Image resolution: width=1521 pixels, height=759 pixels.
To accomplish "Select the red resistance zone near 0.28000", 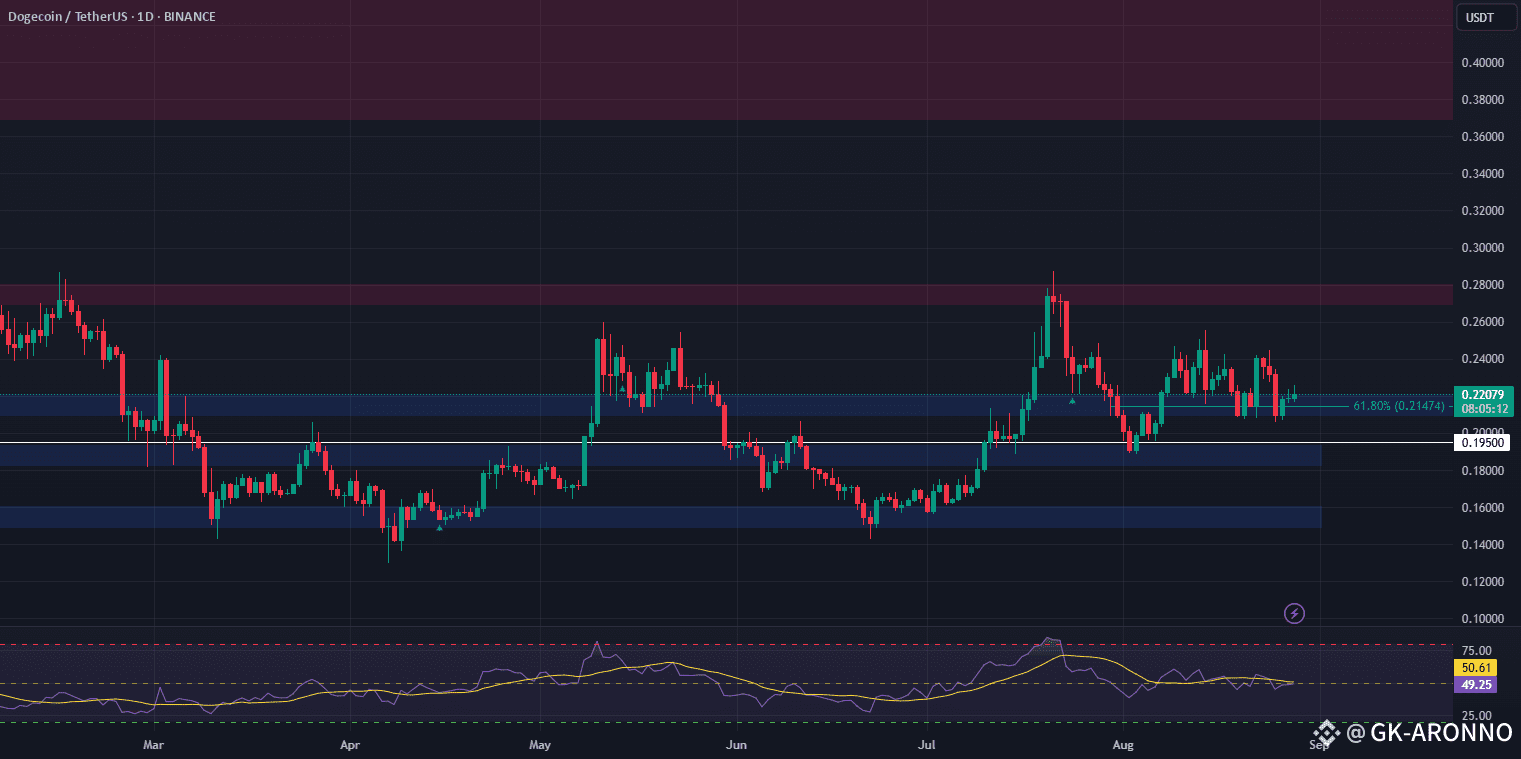I will click(725, 295).
